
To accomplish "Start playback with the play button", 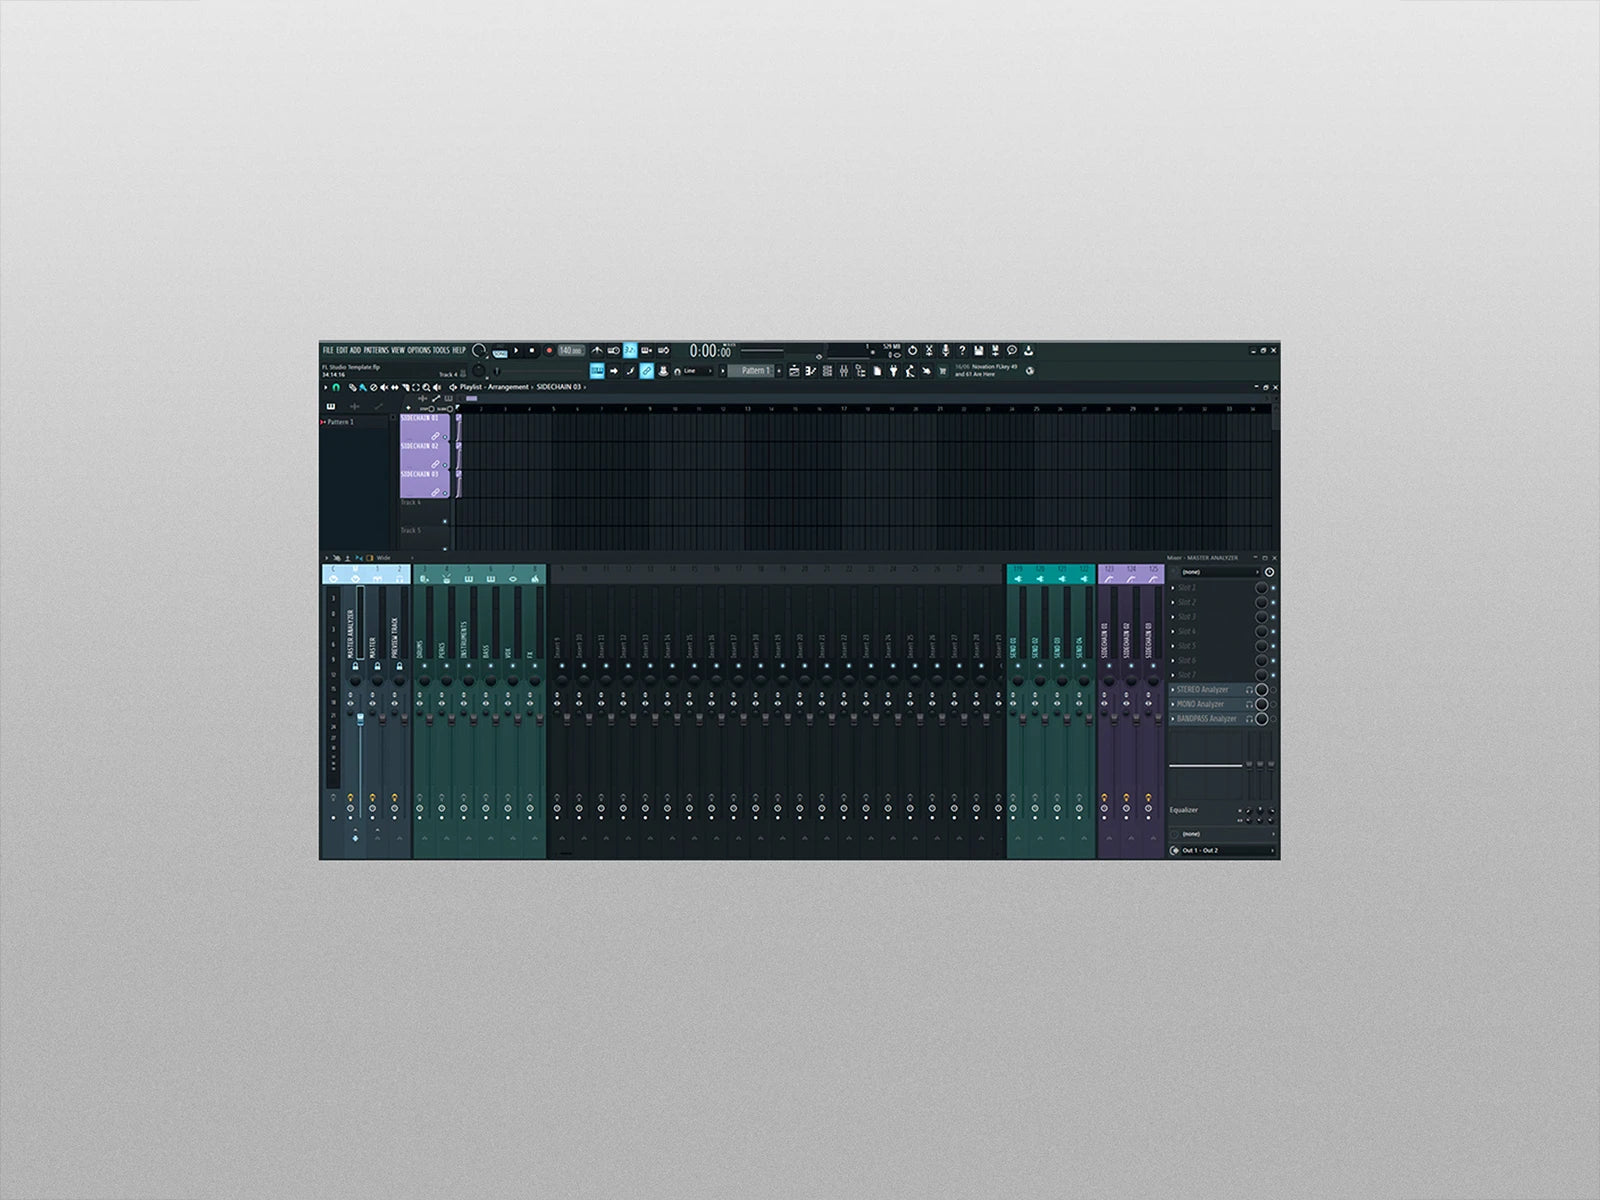I will (516, 350).
